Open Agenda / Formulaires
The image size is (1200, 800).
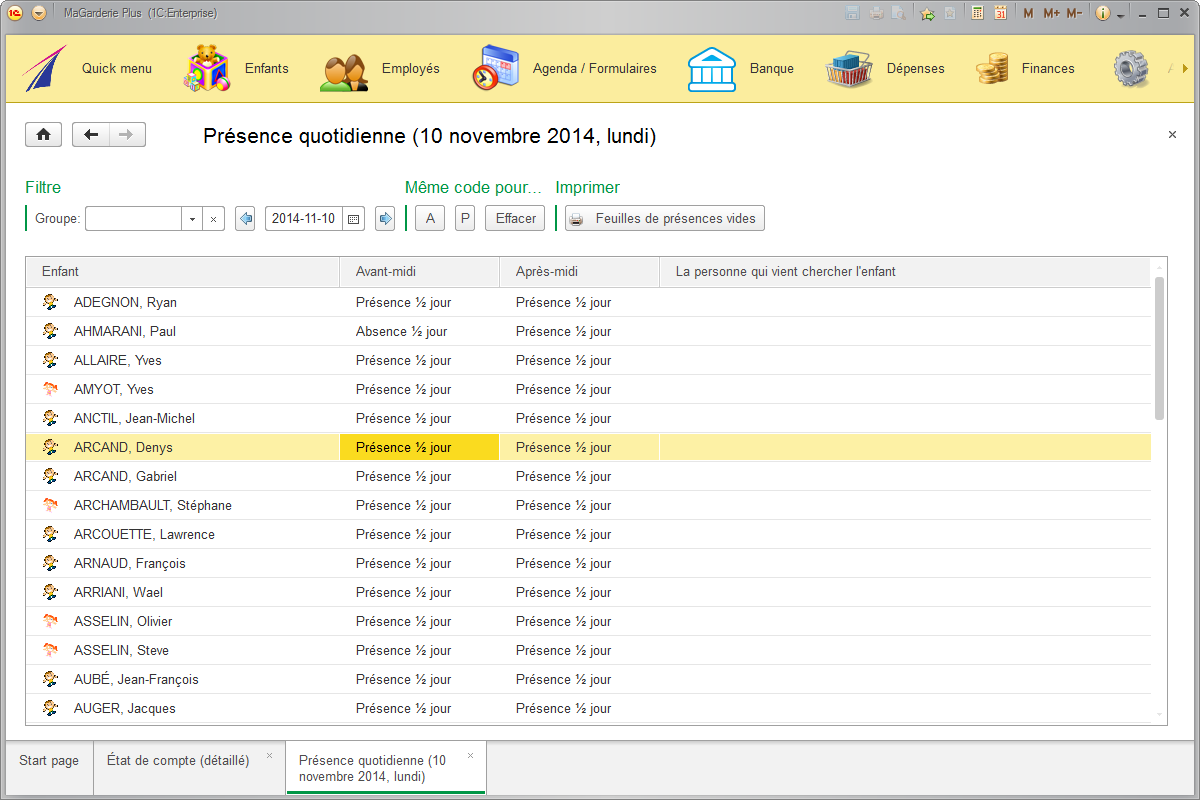pyautogui.click(x=594, y=68)
